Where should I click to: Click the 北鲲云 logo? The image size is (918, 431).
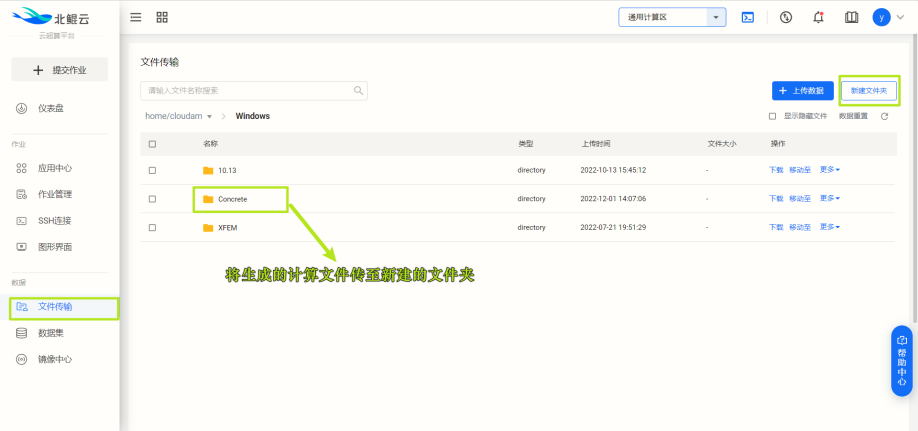[x=51, y=17]
